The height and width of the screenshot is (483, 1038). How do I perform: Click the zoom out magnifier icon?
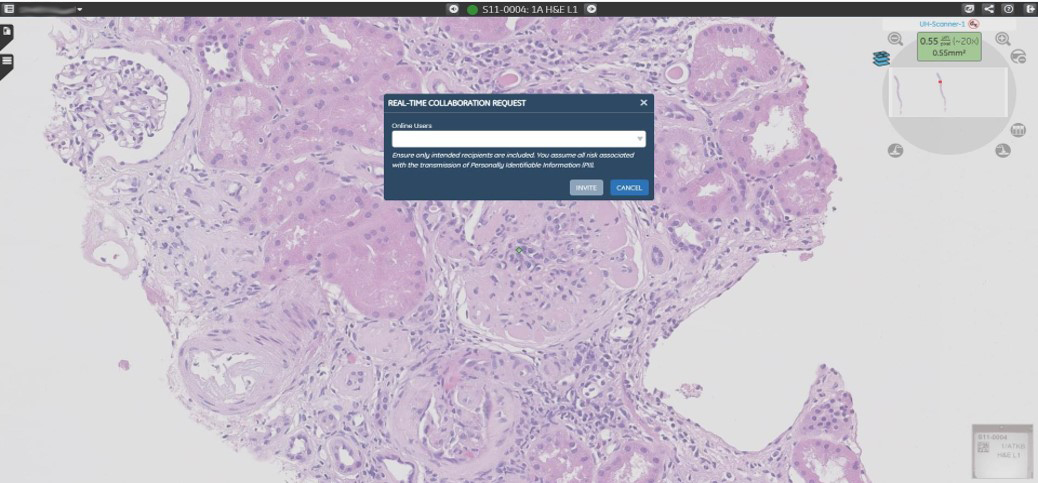pyautogui.click(x=895, y=39)
